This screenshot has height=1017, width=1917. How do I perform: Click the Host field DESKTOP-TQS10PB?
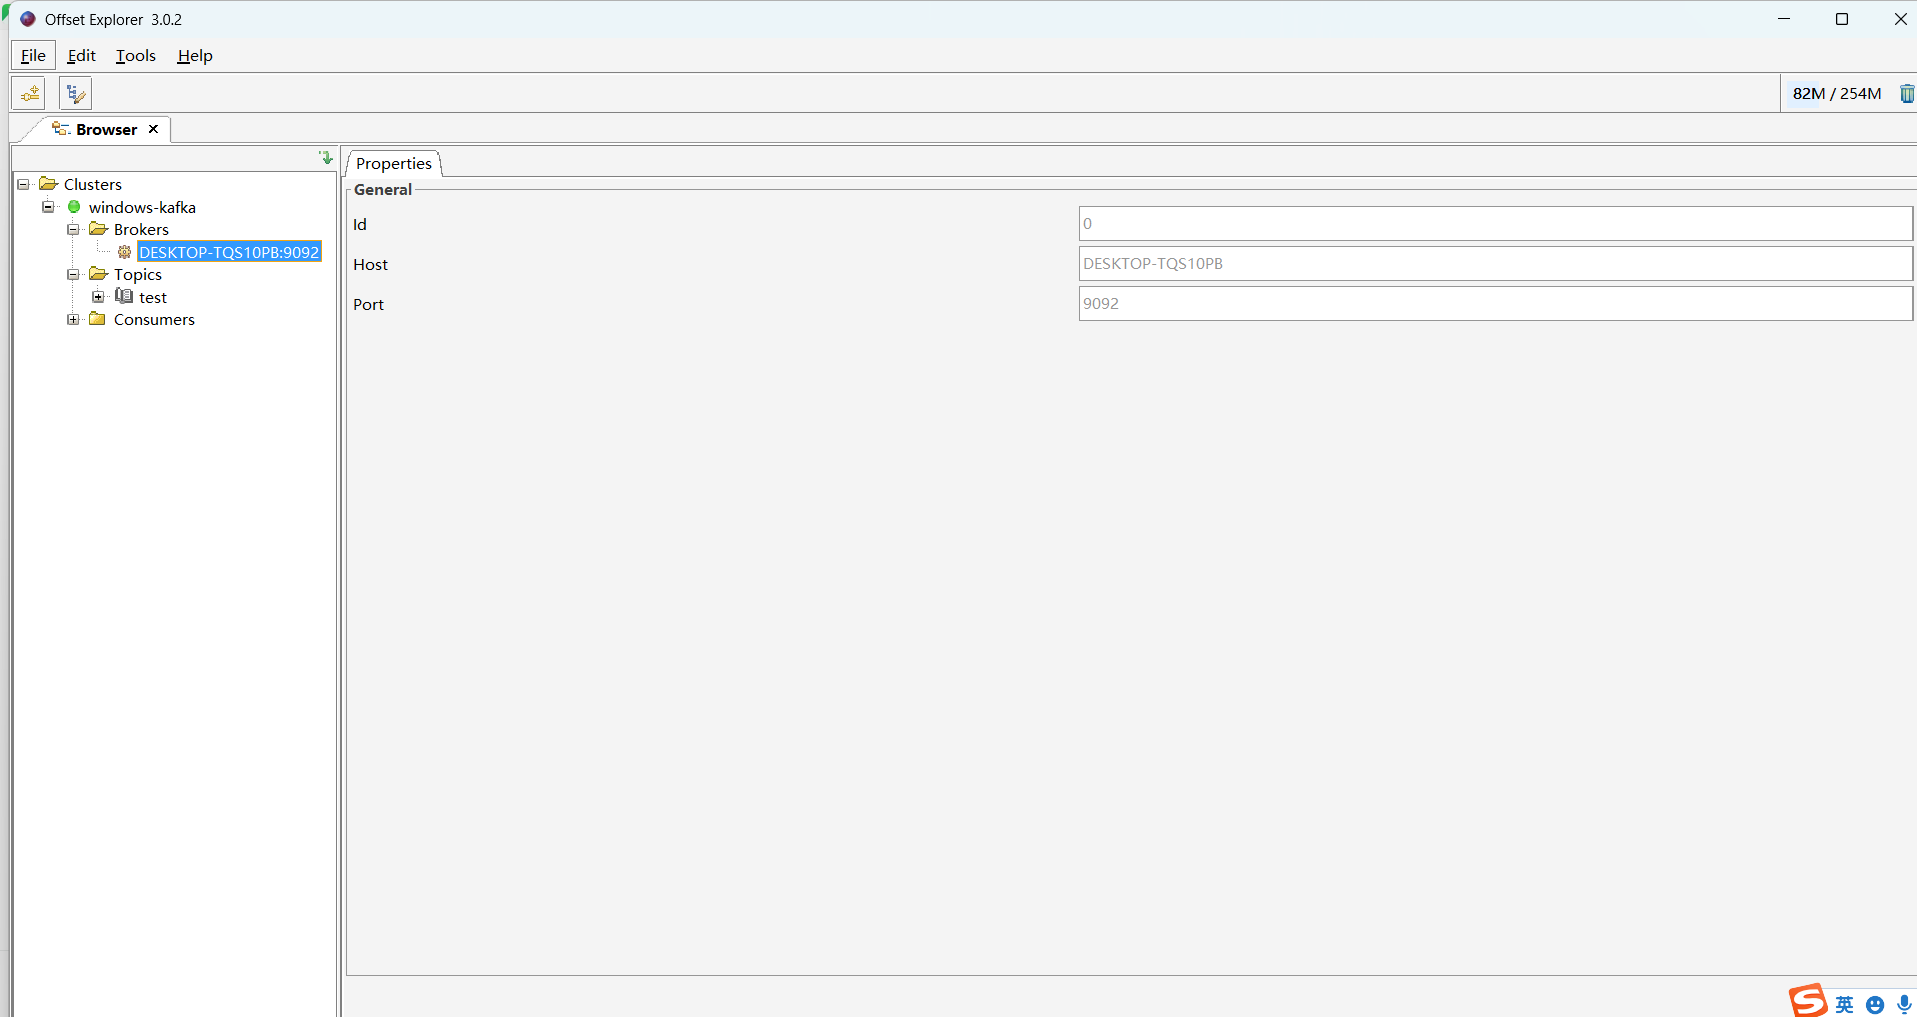(1495, 264)
